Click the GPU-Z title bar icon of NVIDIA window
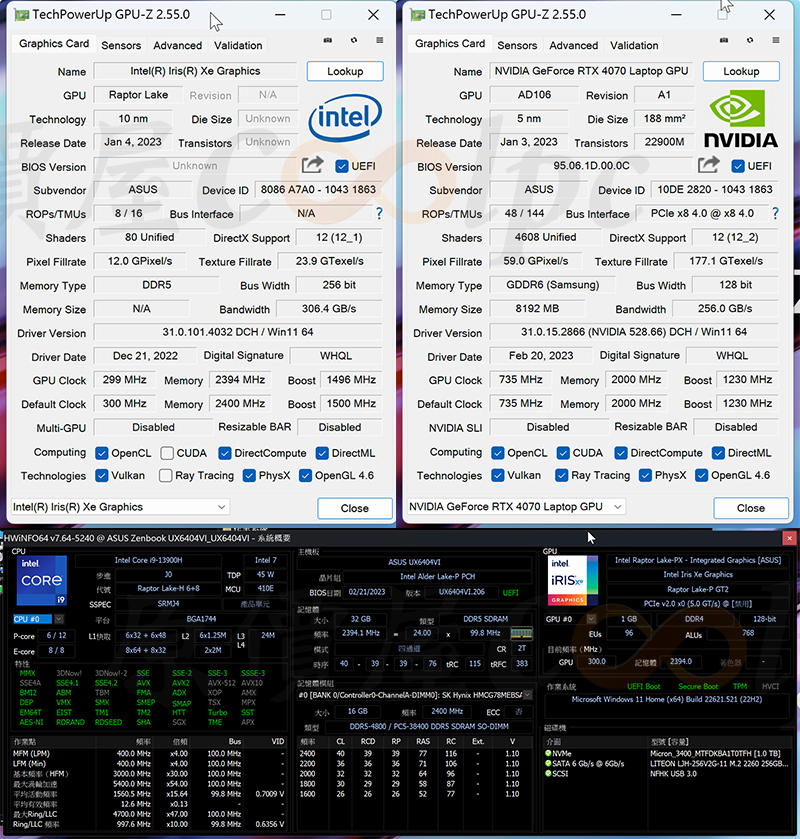The height and width of the screenshot is (839, 800). (417, 14)
